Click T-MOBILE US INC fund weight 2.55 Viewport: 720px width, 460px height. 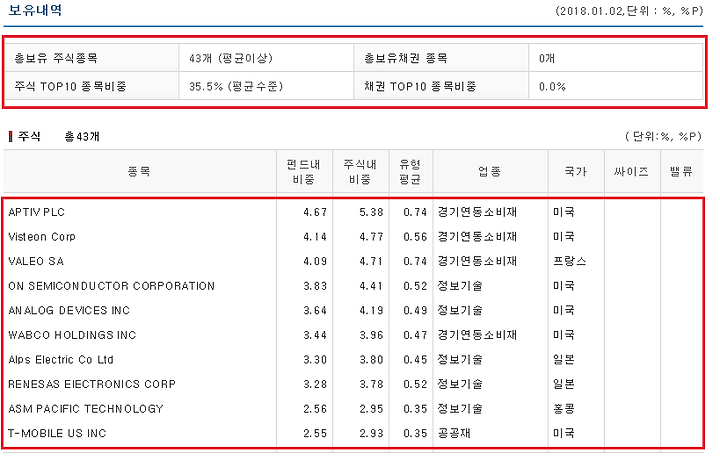click(315, 433)
